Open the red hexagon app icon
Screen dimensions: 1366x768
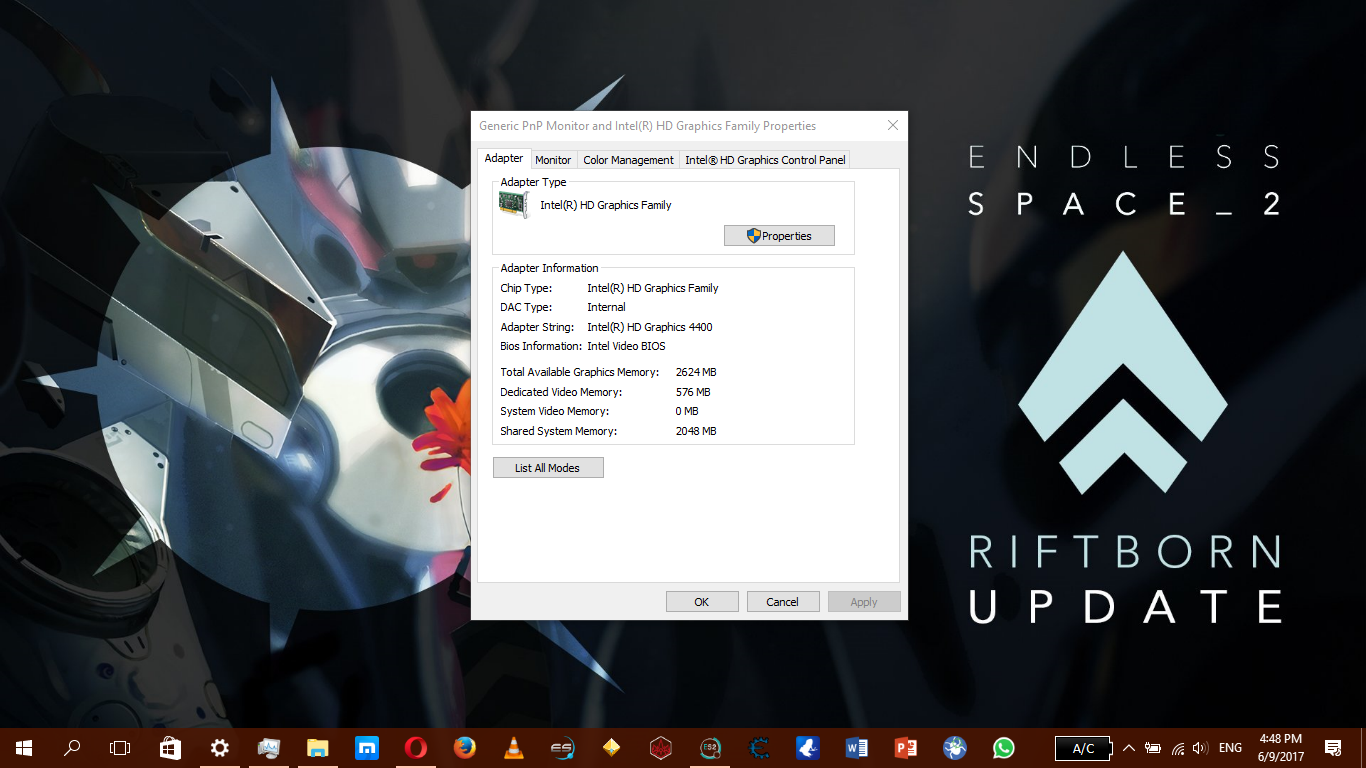(660, 748)
